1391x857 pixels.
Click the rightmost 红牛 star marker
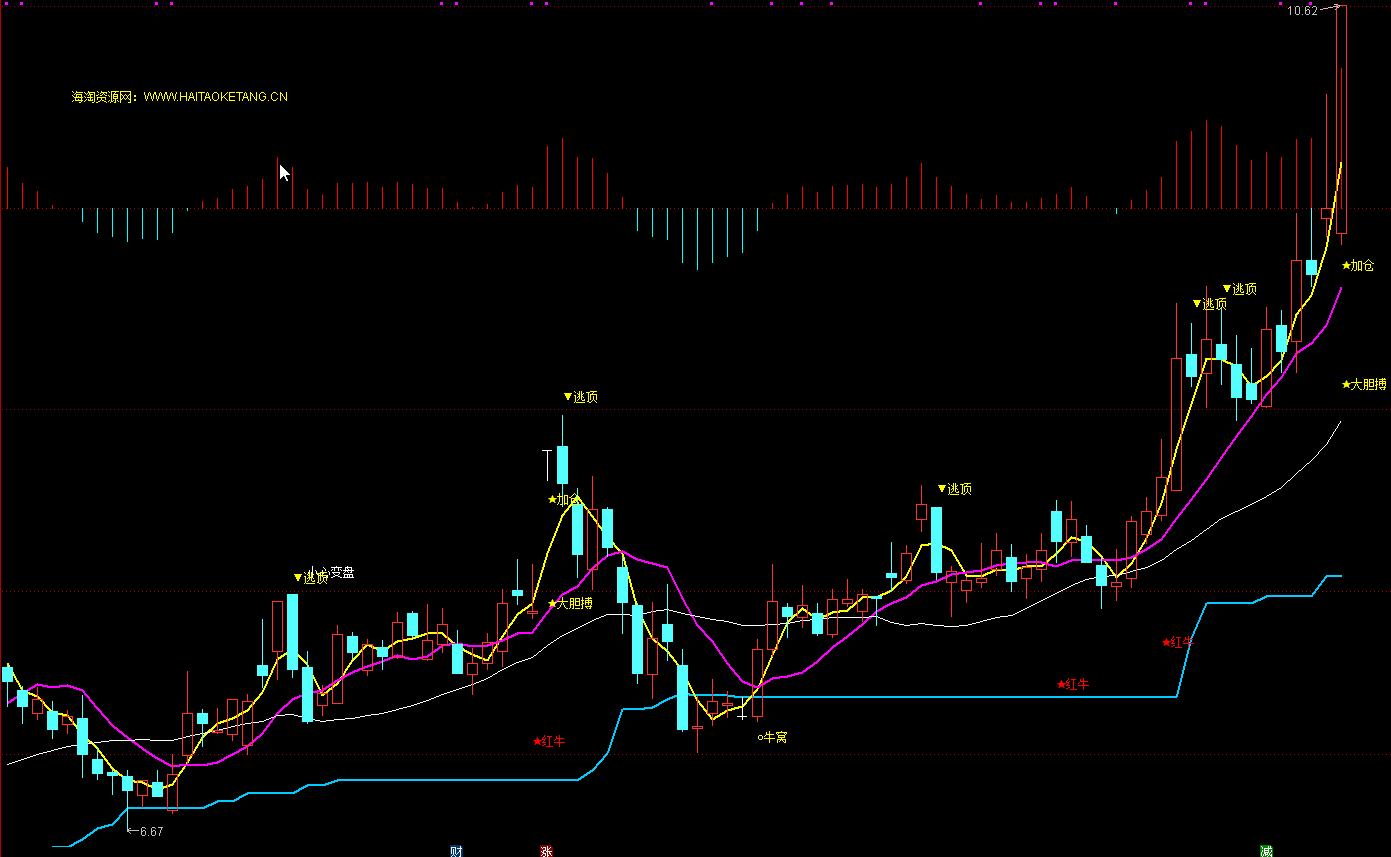1177,642
